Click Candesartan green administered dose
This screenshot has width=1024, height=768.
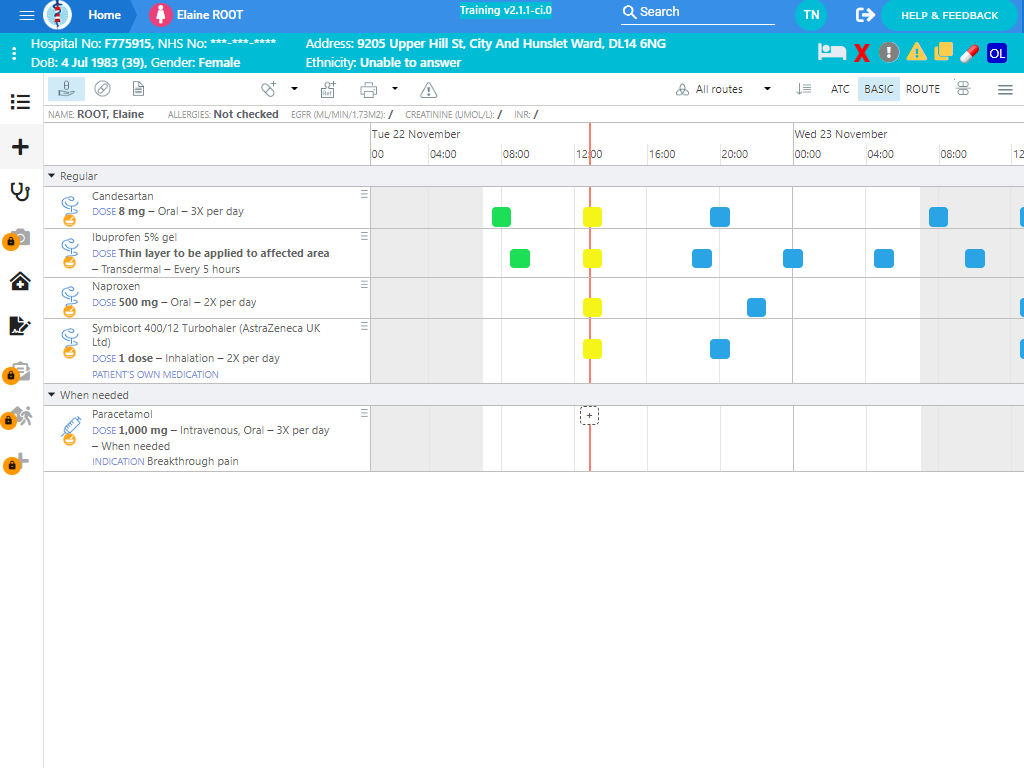(502, 217)
